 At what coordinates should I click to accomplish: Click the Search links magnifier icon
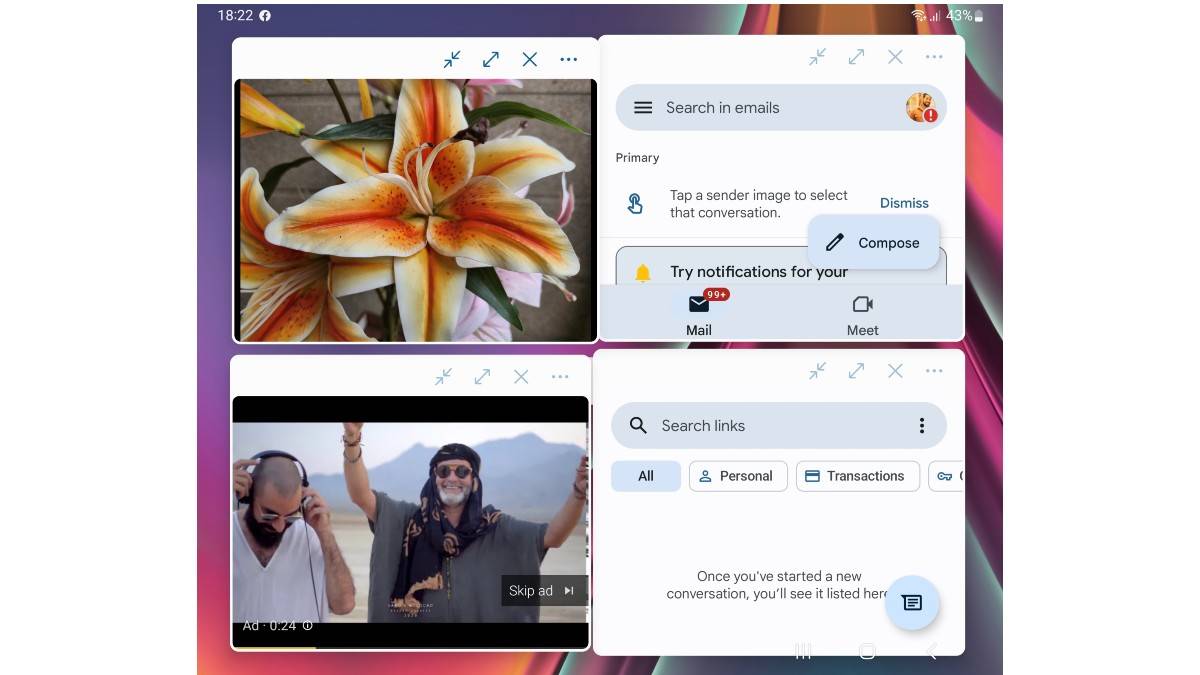pyautogui.click(x=638, y=426)
